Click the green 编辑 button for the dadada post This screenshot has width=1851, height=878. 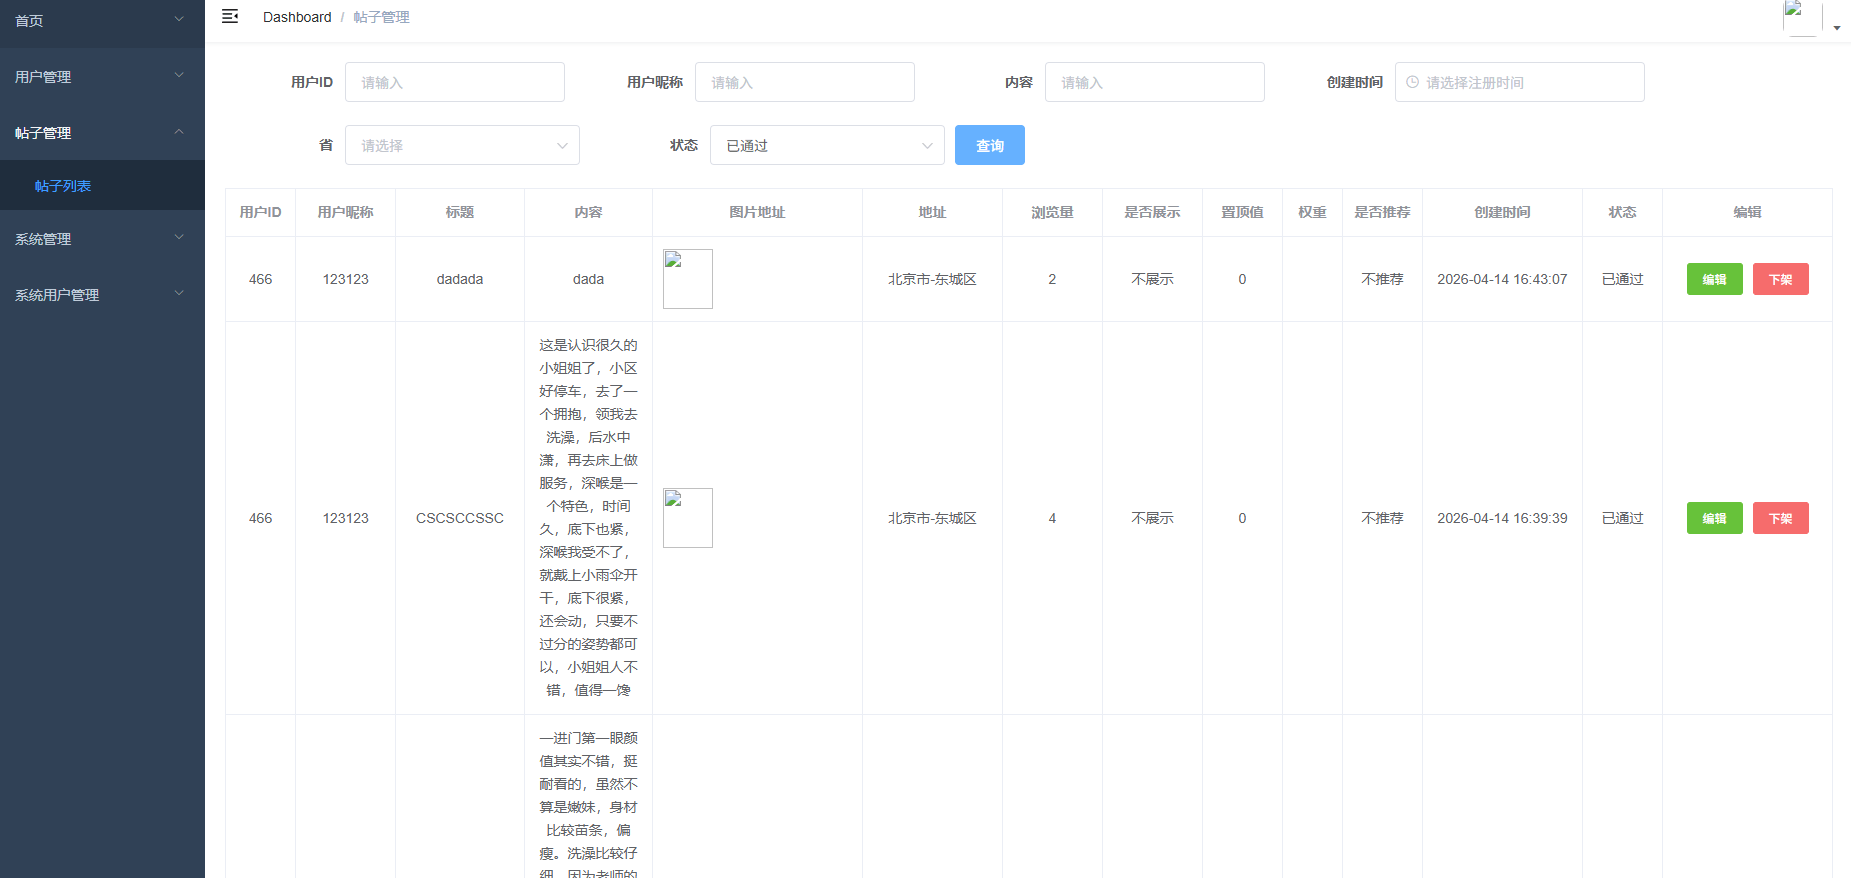click(1714, 279)
